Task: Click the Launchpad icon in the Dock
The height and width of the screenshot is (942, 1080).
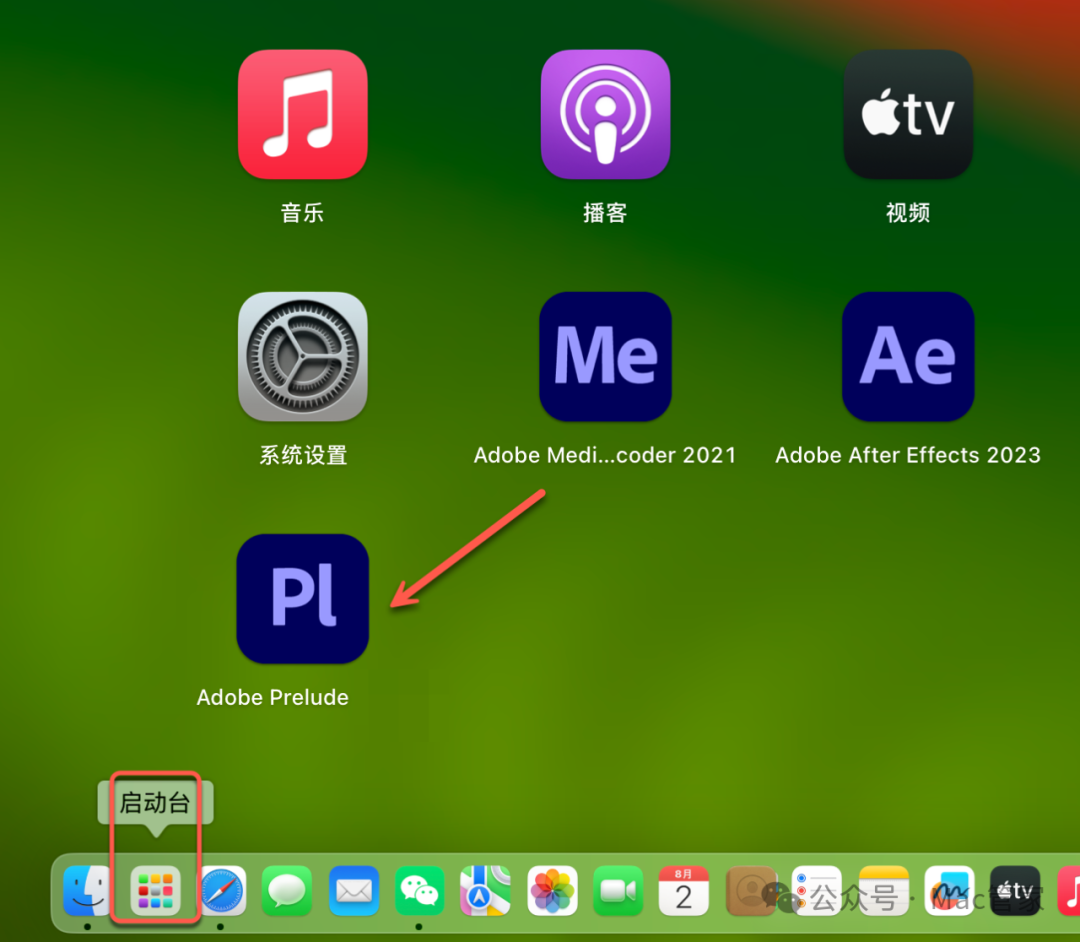Action: point(155,891)
